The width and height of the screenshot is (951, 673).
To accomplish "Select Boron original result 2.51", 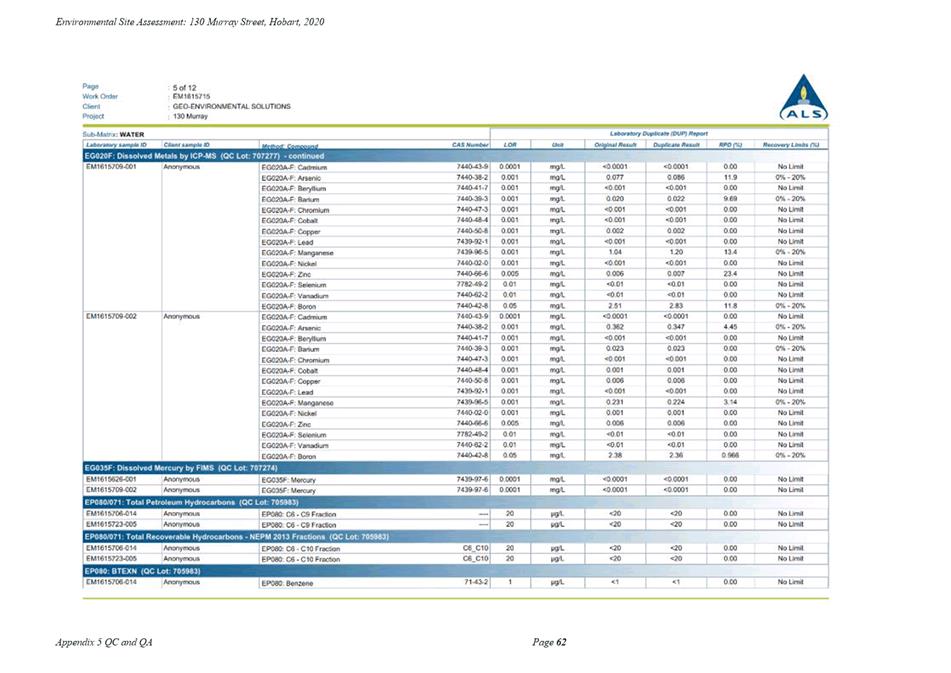I will tap(615, 306).
